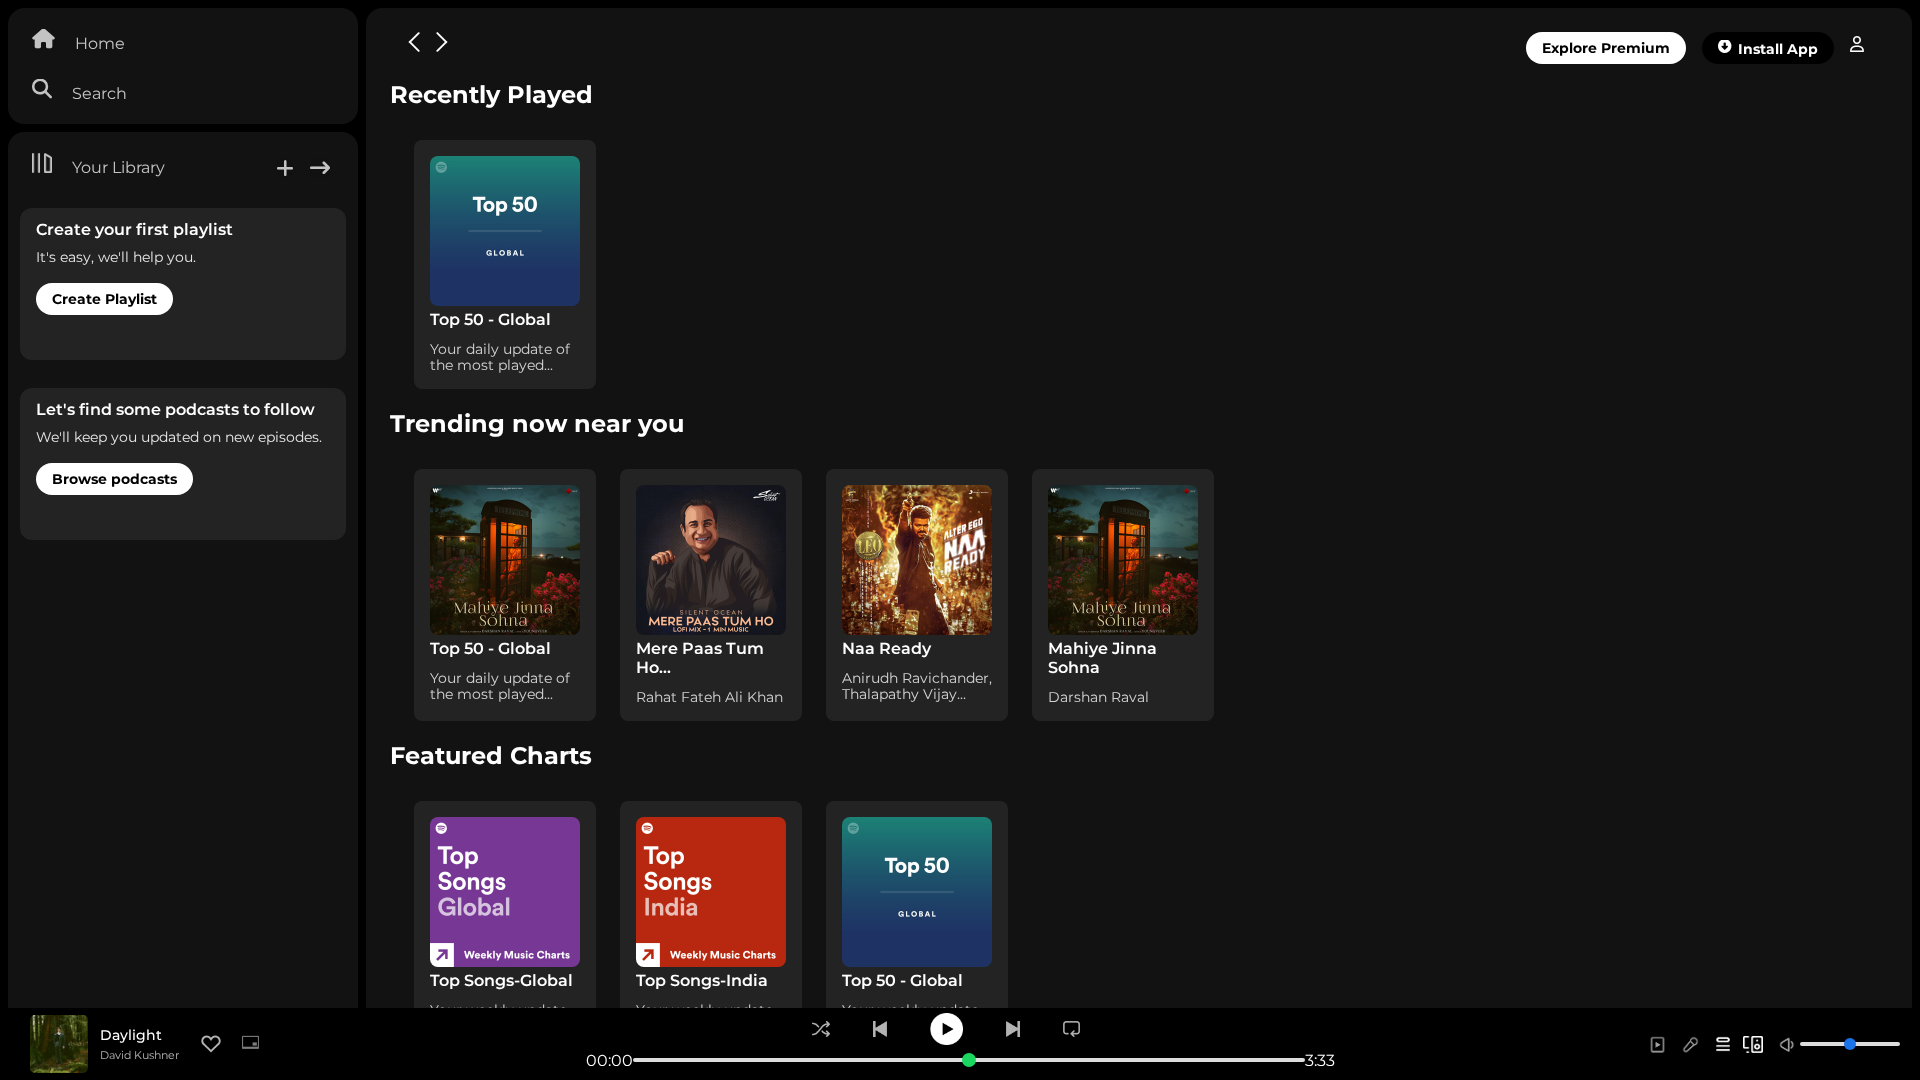Screen dimensions: 1920x1080
Task: Click the 'Featured Charts' heading
Action: (x=491, y=756)
